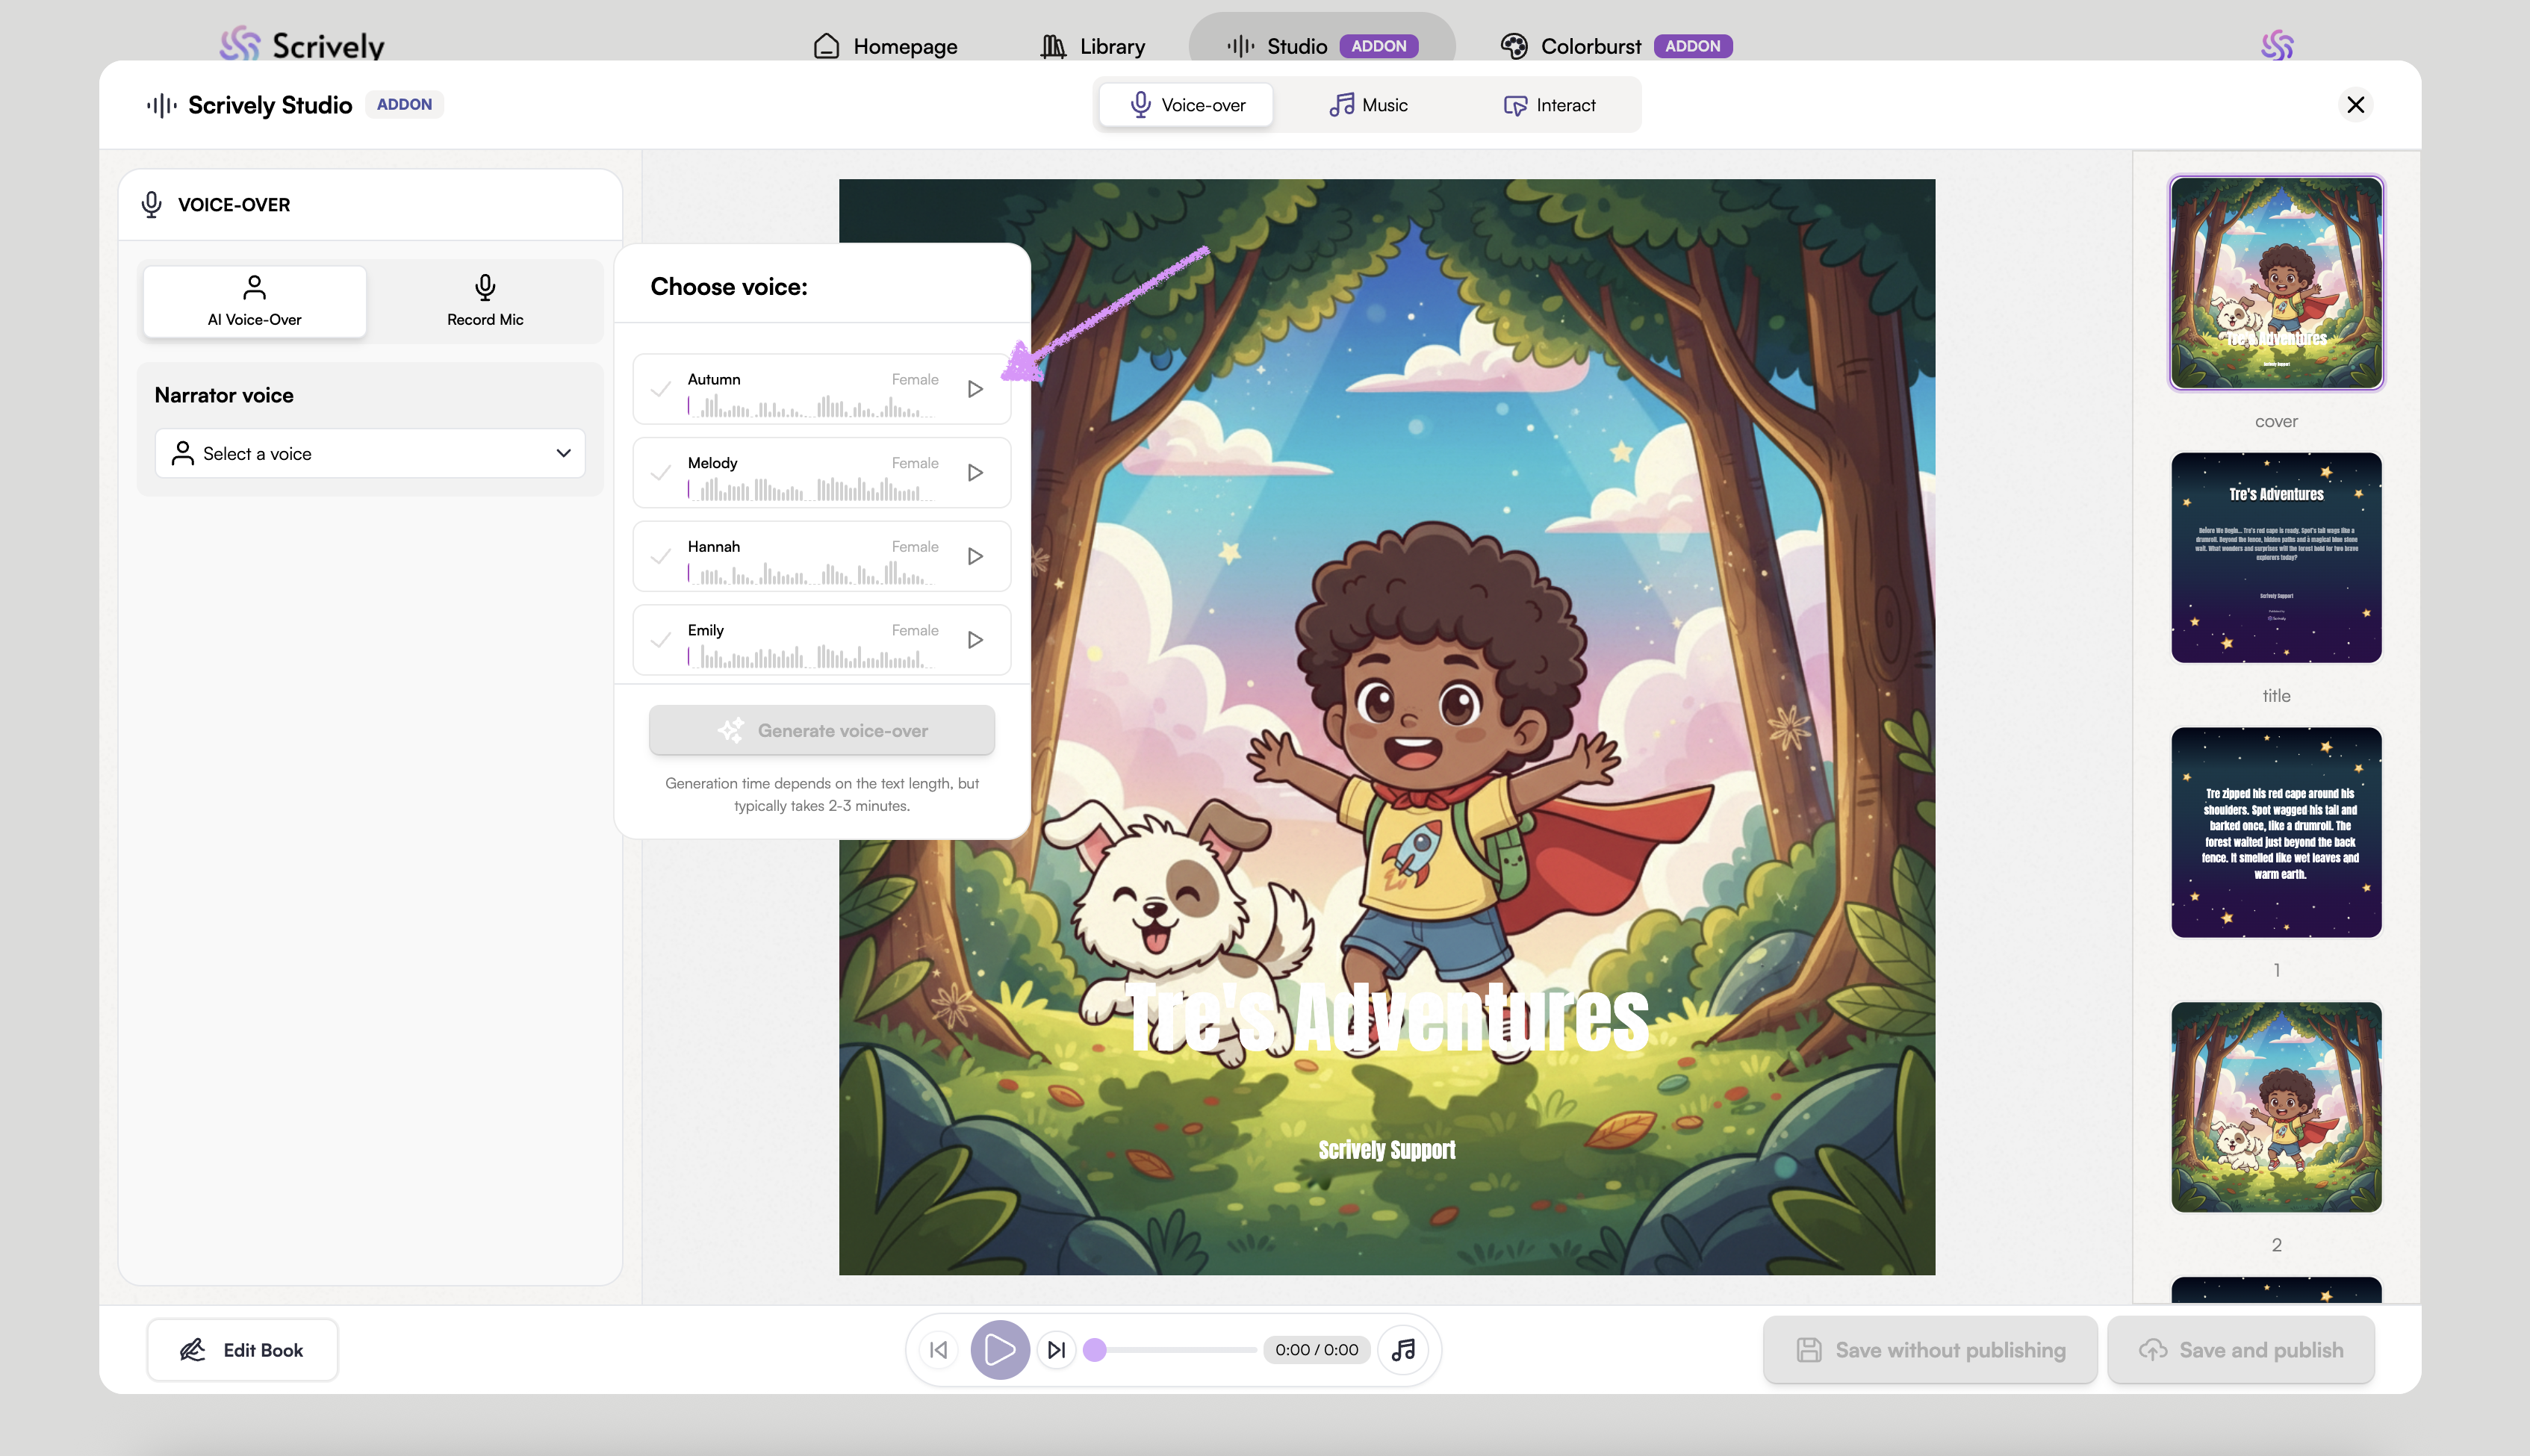Play the Emily voice preview

click(x=975, y=640)
